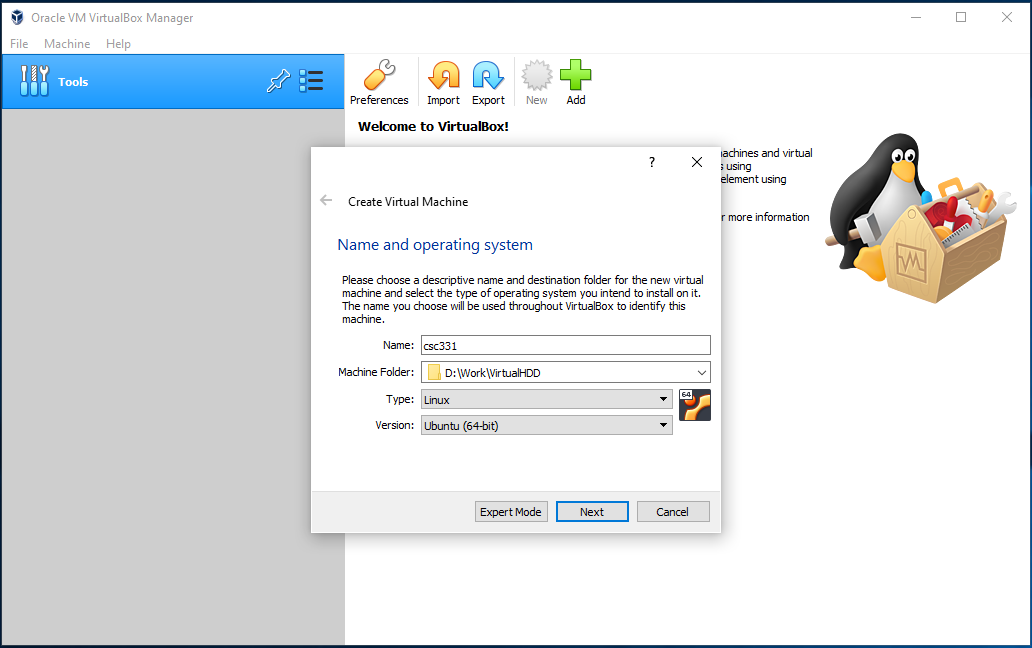Viewport: 1032px width, 648px height.
Task: Click the New machine toolbar icon
Action: (x=536, y=83)
